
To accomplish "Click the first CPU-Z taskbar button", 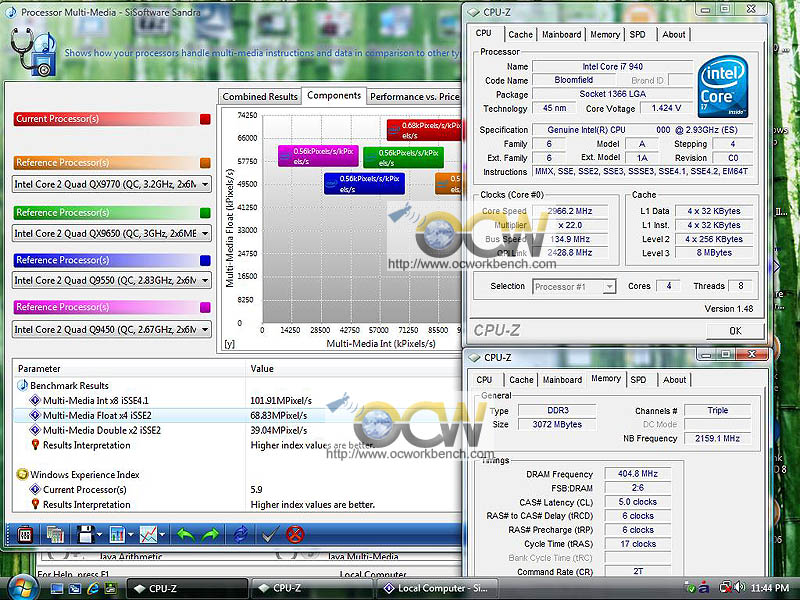I will 187,589.
